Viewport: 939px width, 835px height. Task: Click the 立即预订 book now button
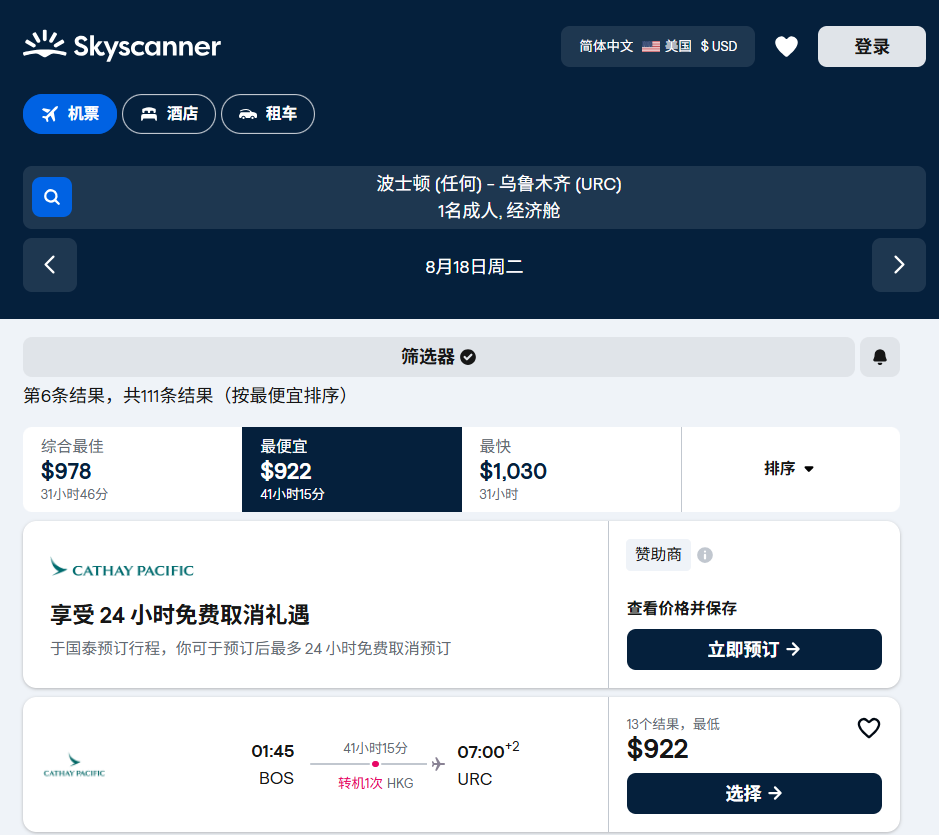point(754,650)
